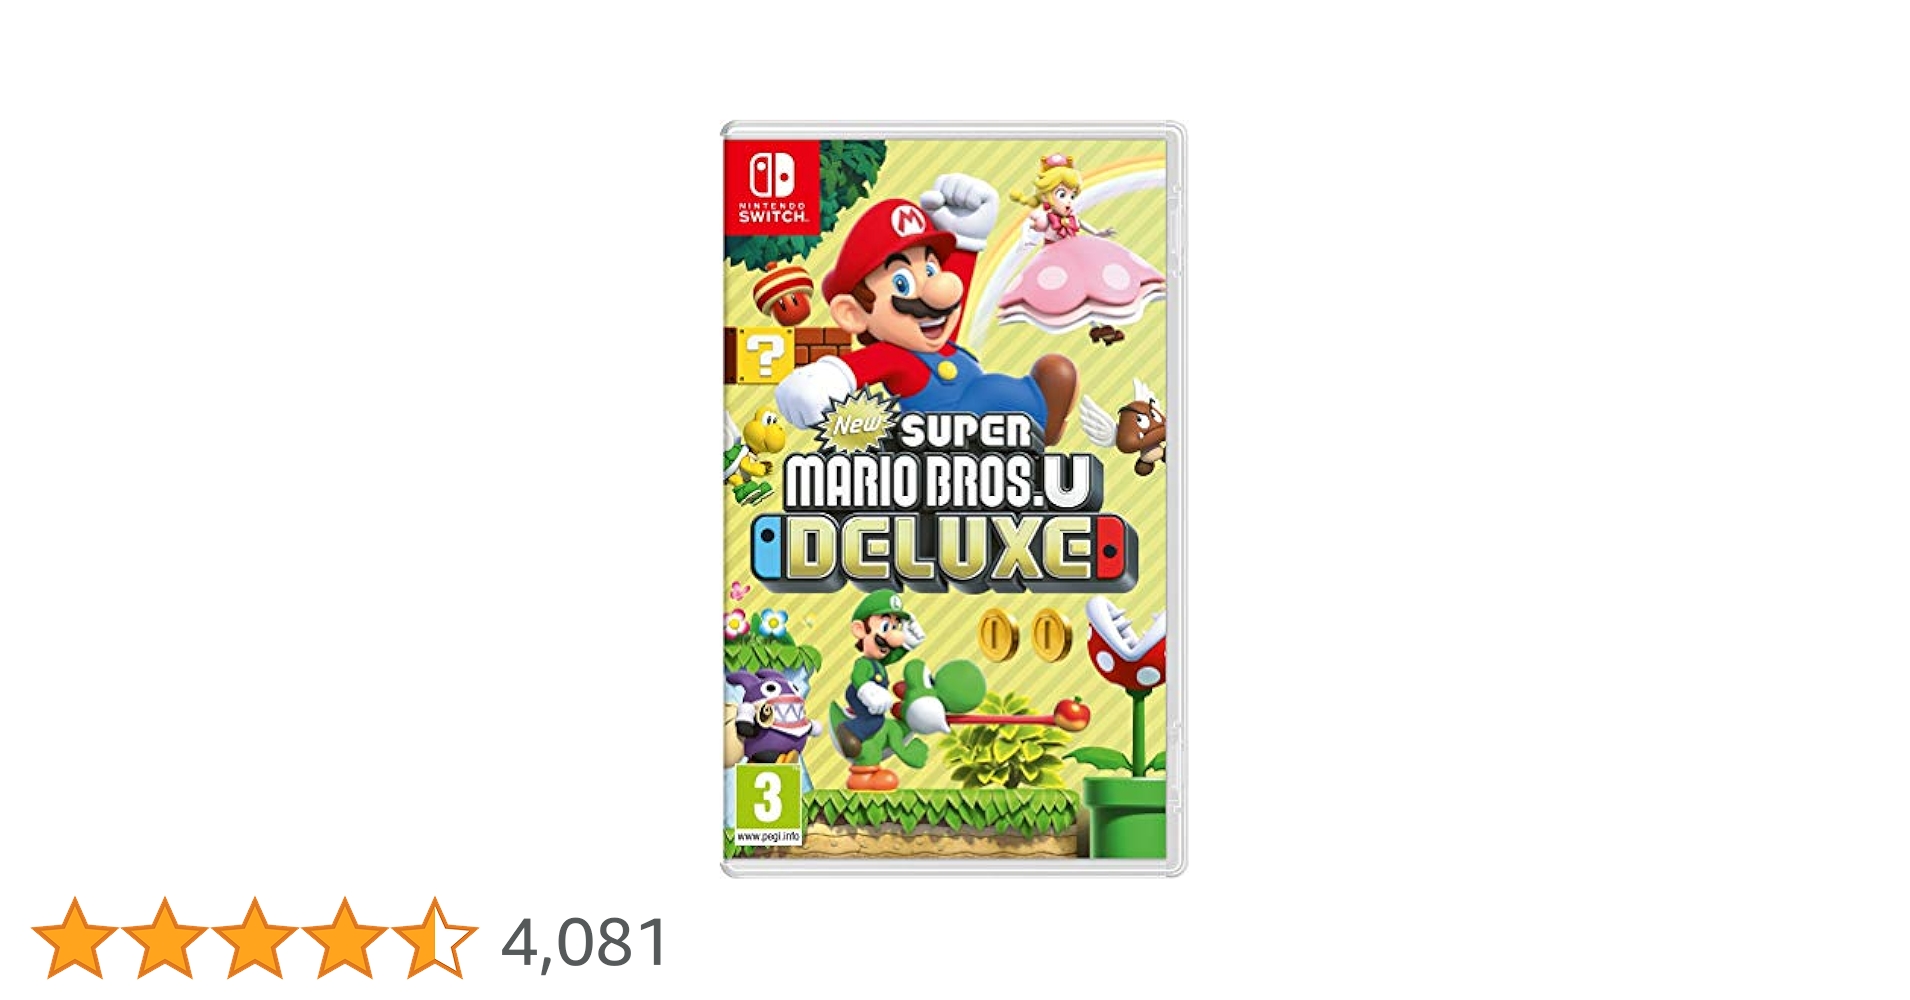Screen dimensions: 1910x1000
Task: Click the Nintendo Switch logo on cover
Action: pos(772,187)
